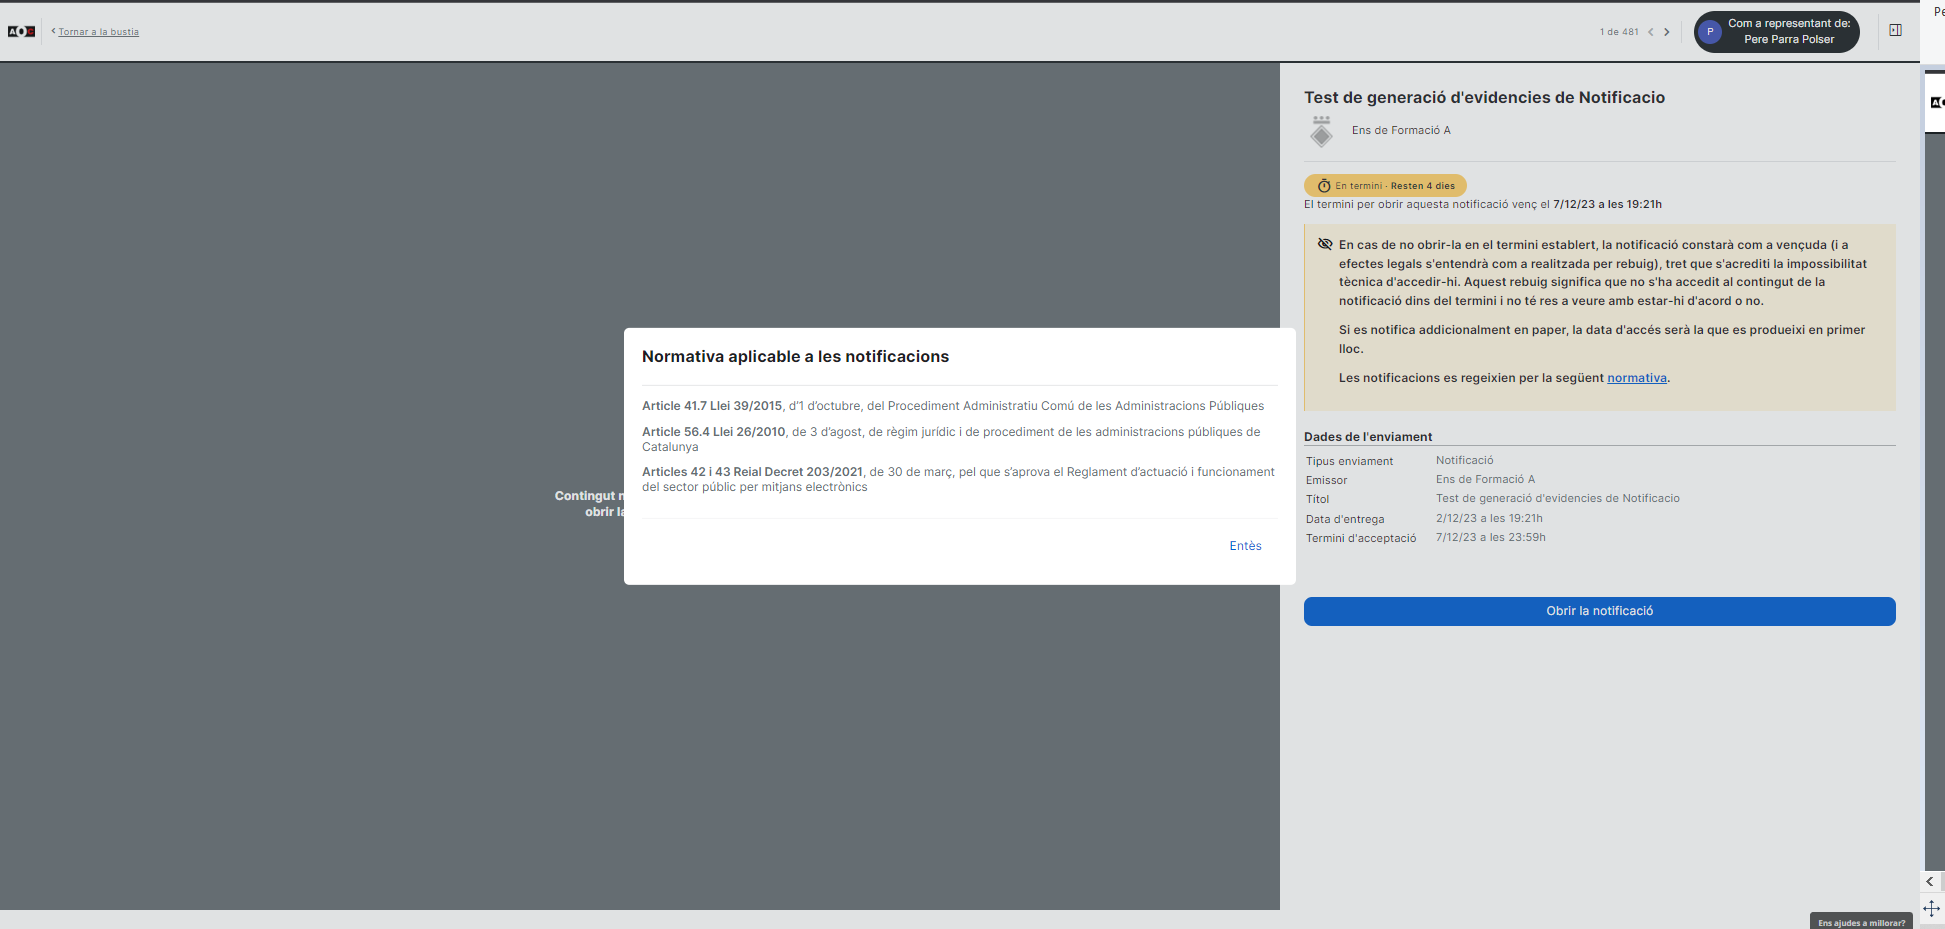1945x929 pixels.
Task: Click the 'En termini · Resten 4 dies' badge
Action: coord(1385,186)
